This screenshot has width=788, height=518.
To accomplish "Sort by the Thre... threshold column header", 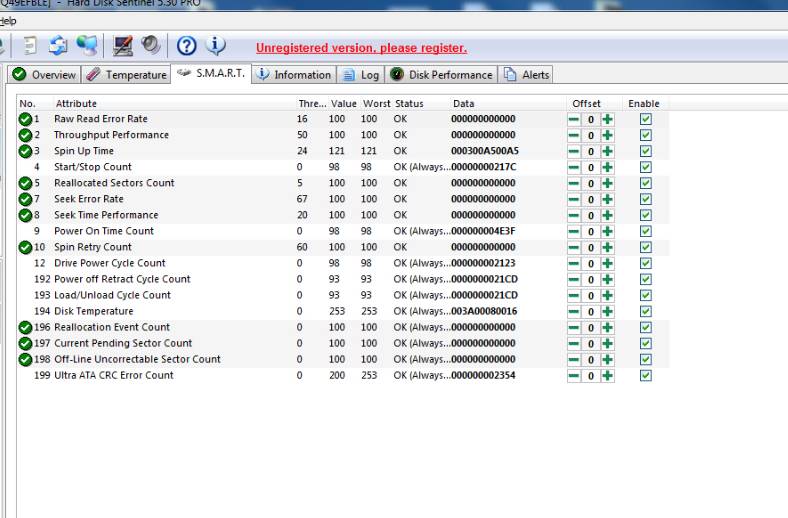I will (x=312, y=103).
